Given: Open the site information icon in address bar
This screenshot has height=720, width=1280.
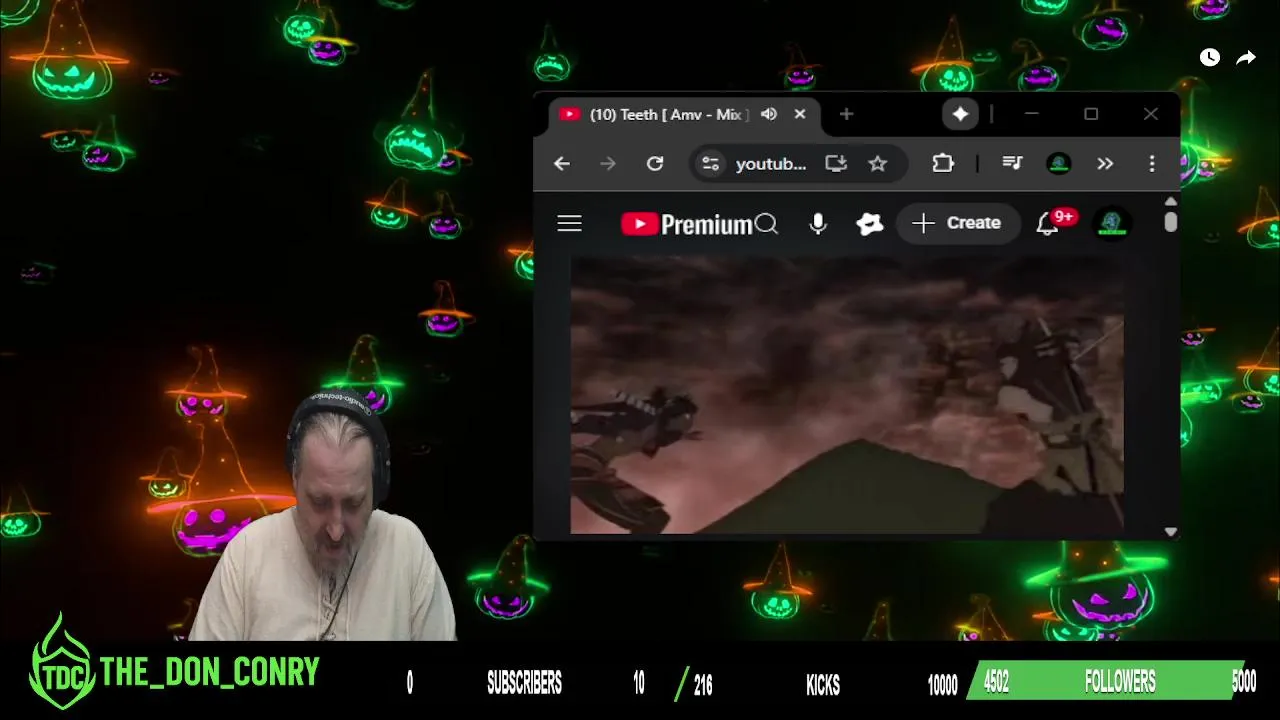Looking at the screenshot, I should pyautogui.click(x=710, y=164).
